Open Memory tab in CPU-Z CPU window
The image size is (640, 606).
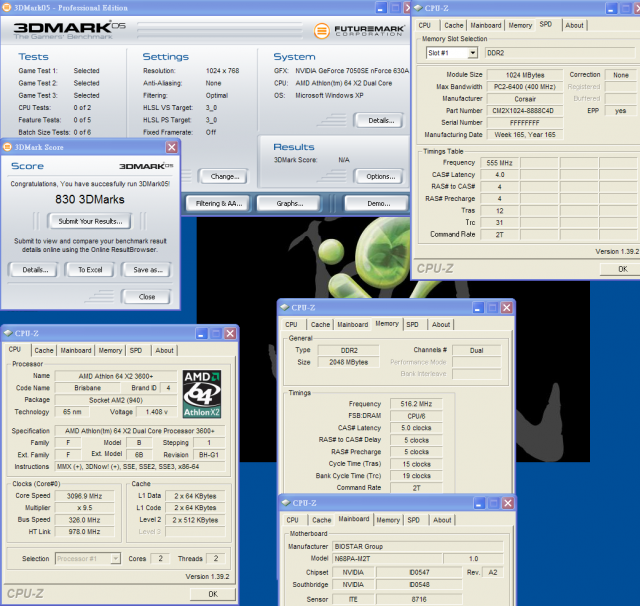coord(110,350)
